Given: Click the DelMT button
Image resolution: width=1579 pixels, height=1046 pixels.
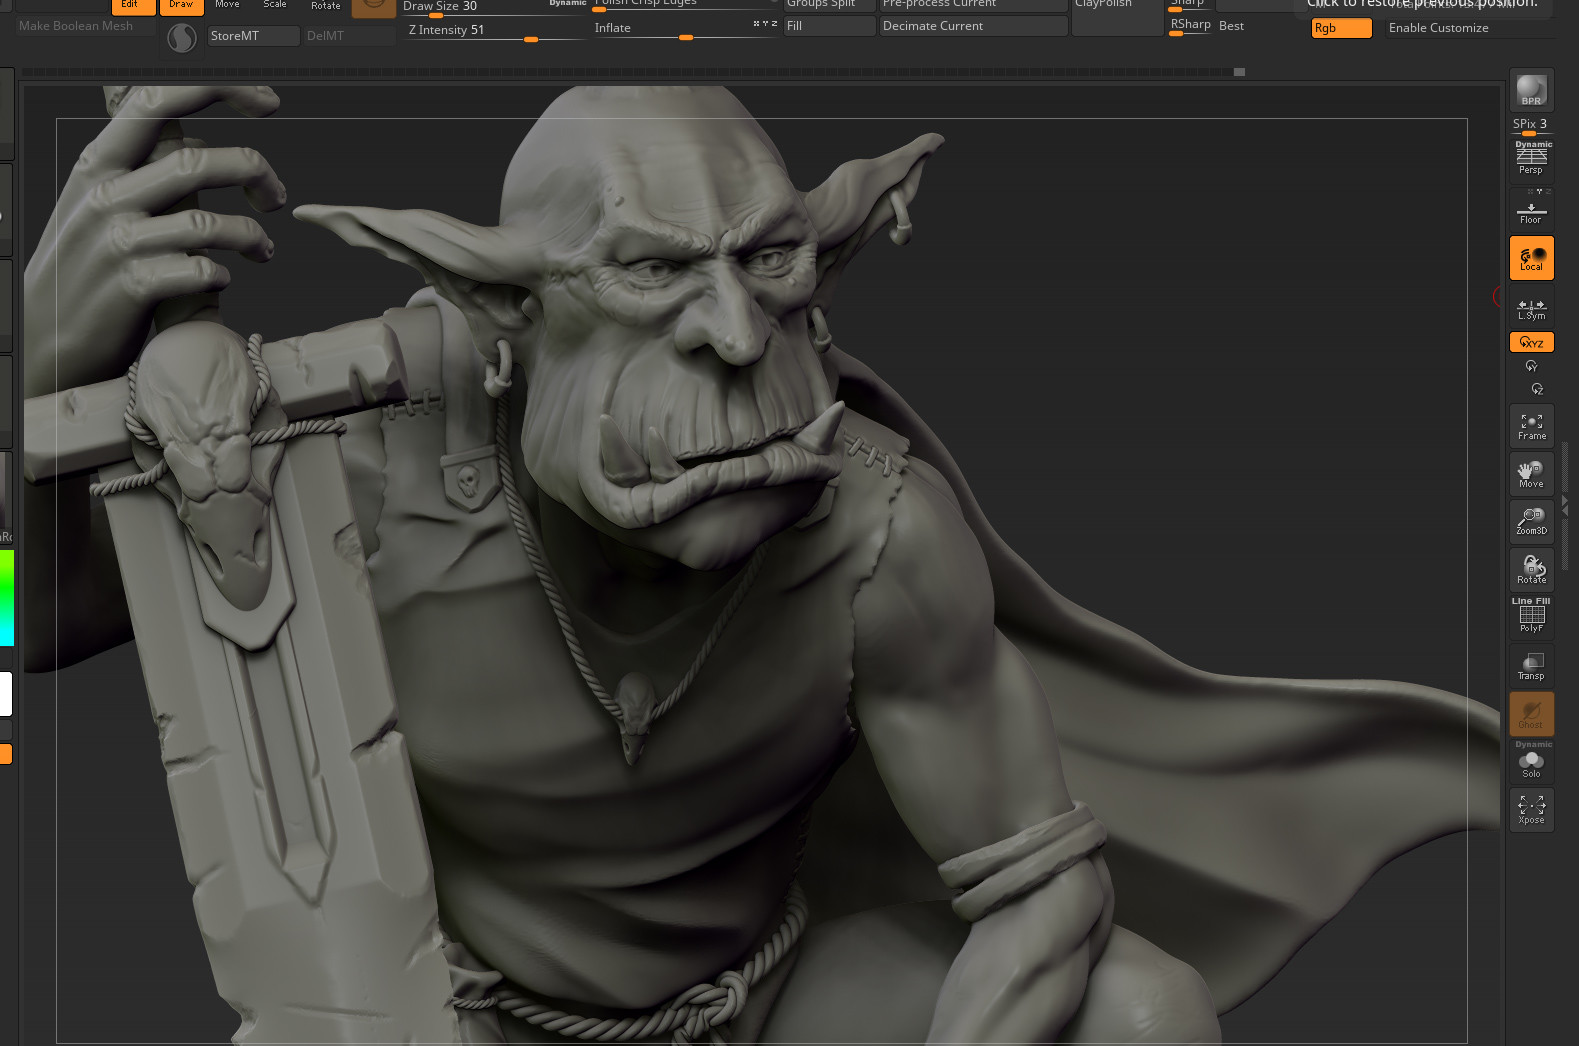Looking at the screenshot, I should tap(349, 36).
